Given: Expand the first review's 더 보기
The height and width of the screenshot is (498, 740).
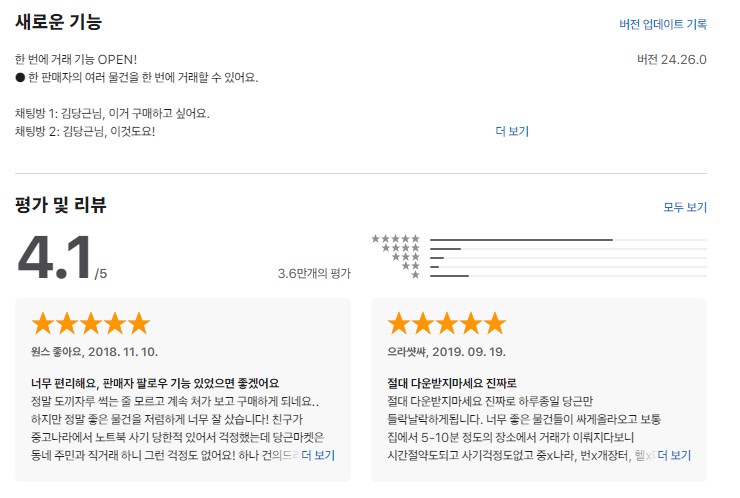Looking at the screenshot, I should tap(318, 455).
